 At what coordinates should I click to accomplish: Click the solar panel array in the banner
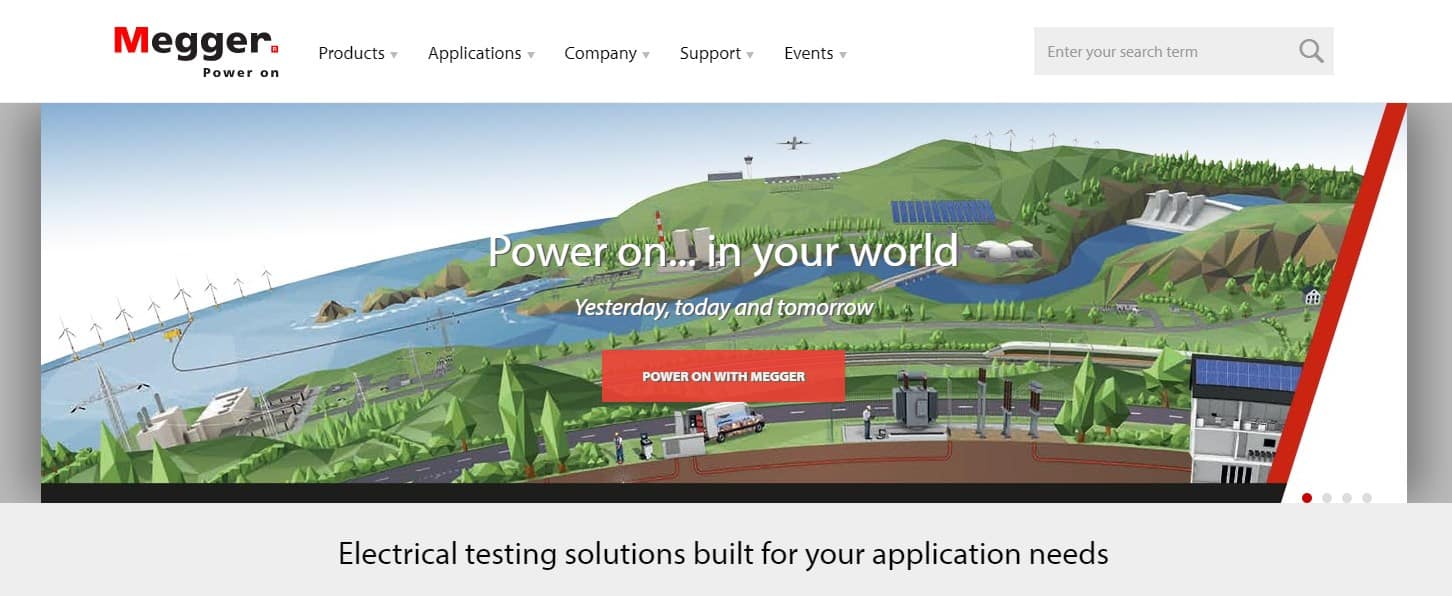pos(942,211)
